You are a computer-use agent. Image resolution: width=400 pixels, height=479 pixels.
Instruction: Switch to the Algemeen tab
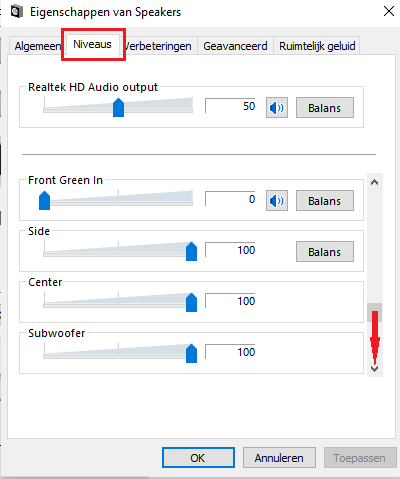[x=37, y=46]
